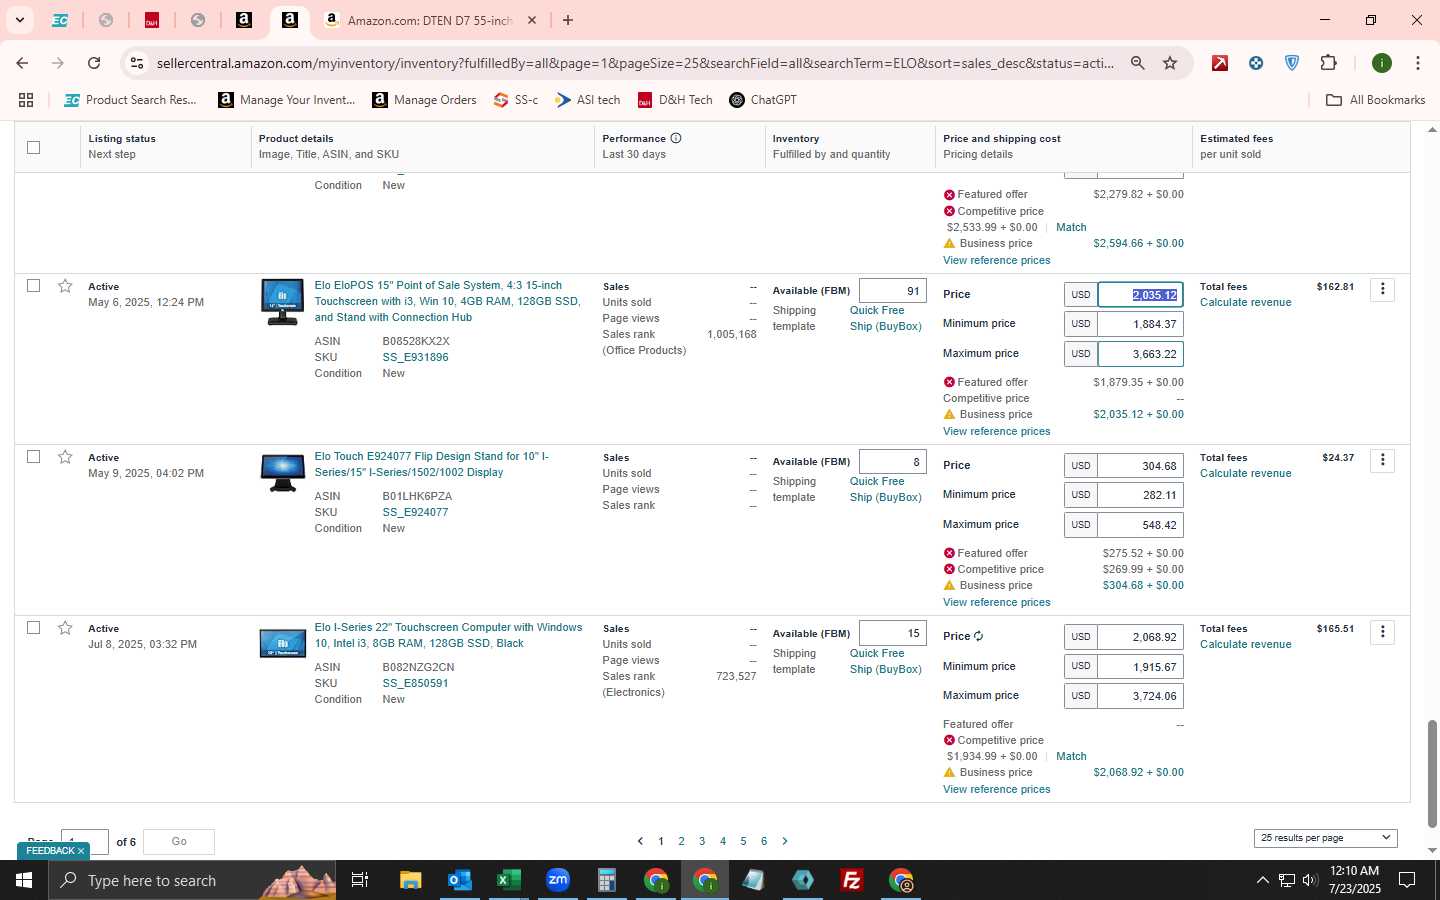
Task: Tick the select-all header checkbox
Action: pos(33,147)
